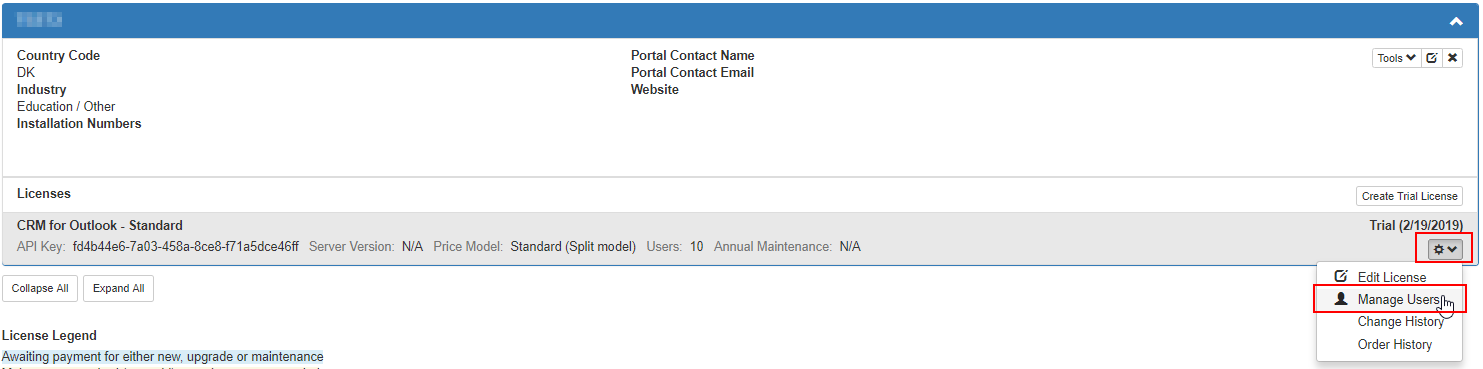
Task: Click the pencil icon next to Edit License
Action: (1341, 277)
